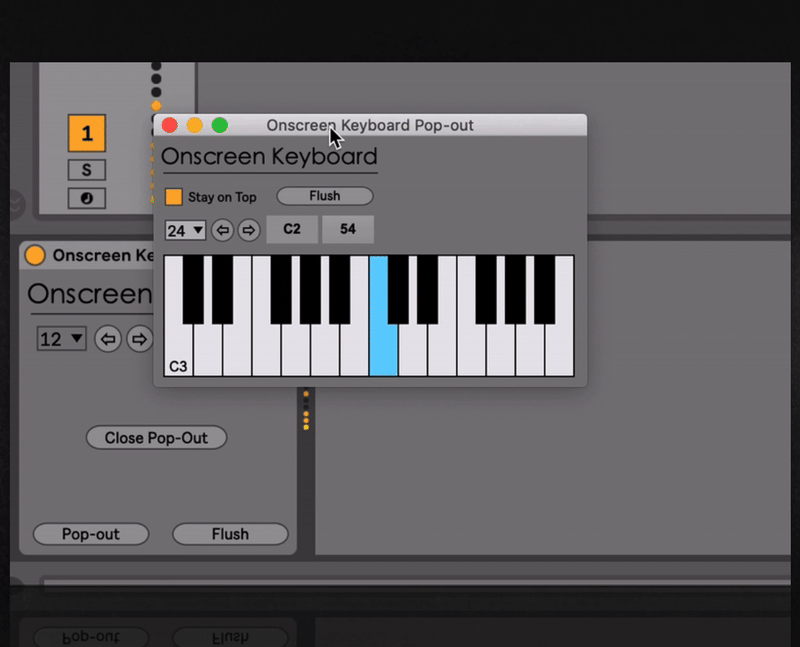
Task: Play the first black key C#3
Action: (193, 290)
